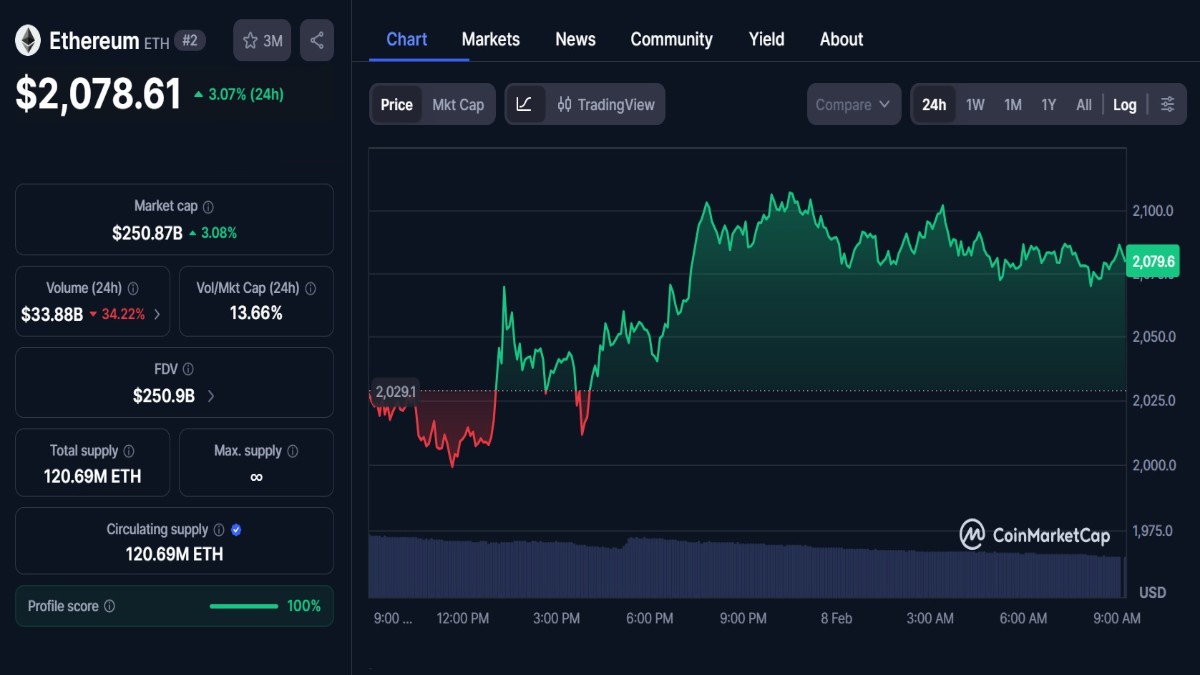Switch to the Markets tab
The width and height of the screenshot is (1200, 675).
coord(490,39)
